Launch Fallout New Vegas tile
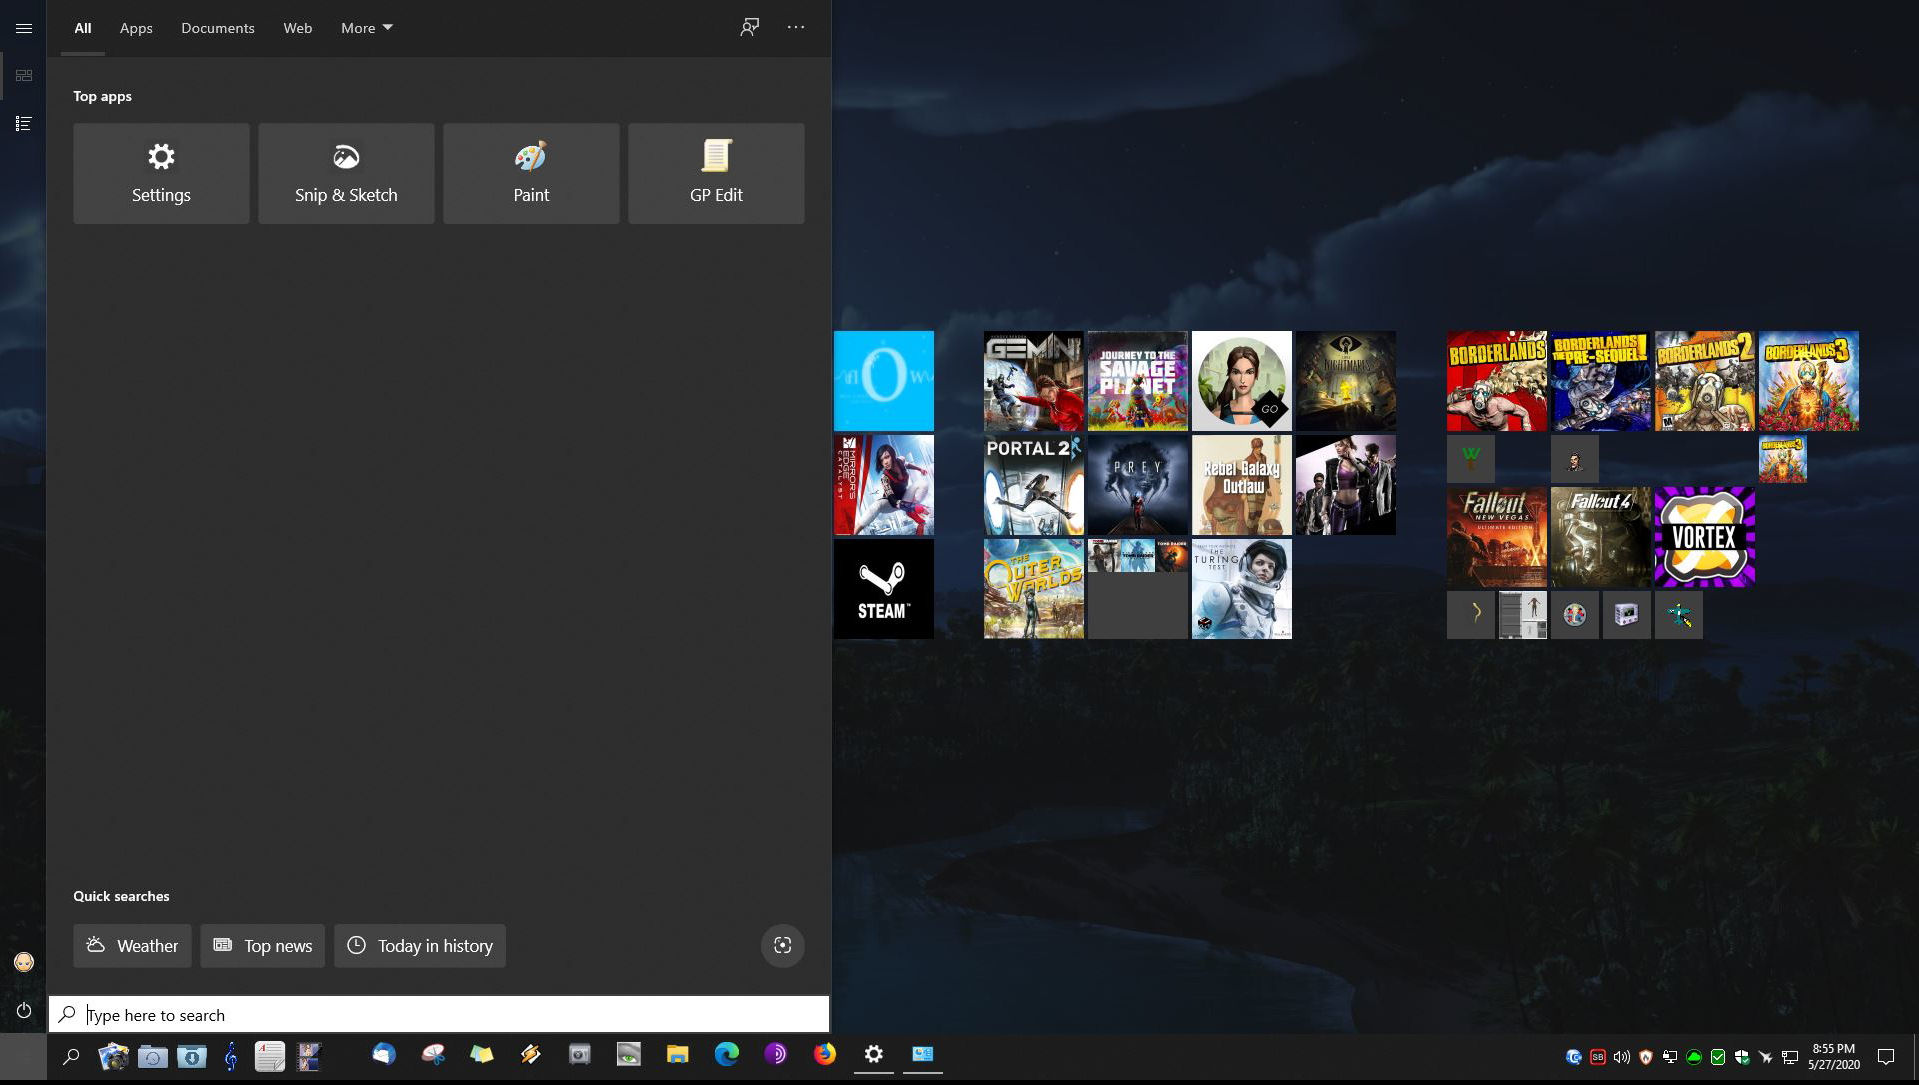 [1497, 537]
